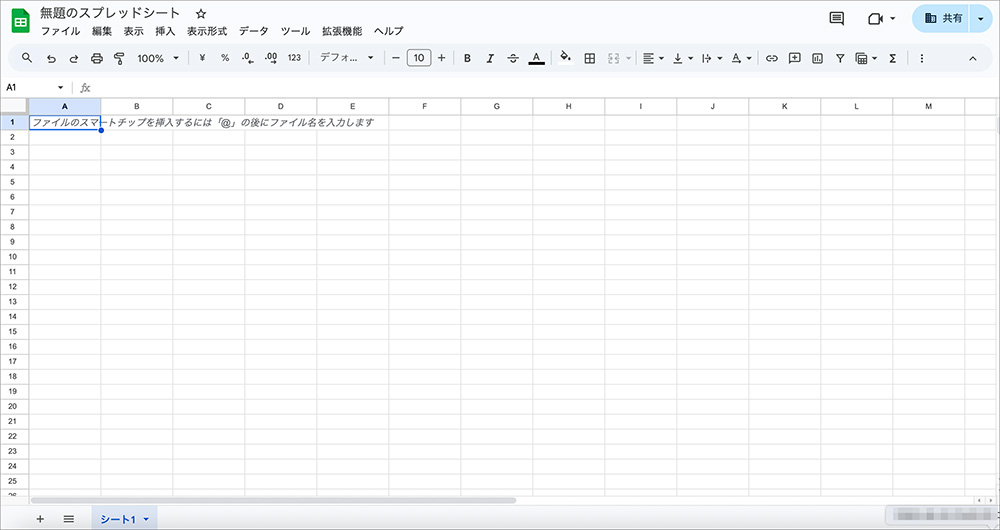
Task: Open text rotation dropdown
Action: (x=741, y=59)
